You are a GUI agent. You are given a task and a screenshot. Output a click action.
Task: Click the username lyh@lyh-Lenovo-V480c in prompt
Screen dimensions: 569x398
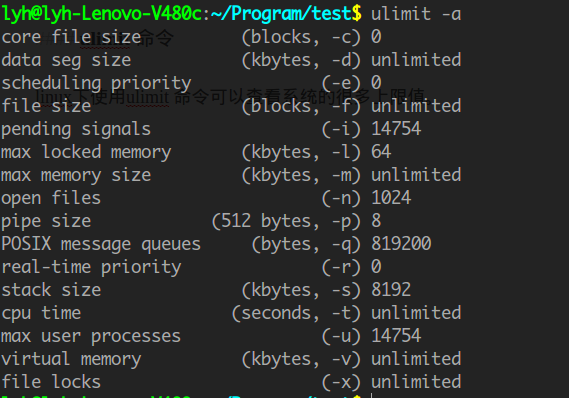click(102, 14)
